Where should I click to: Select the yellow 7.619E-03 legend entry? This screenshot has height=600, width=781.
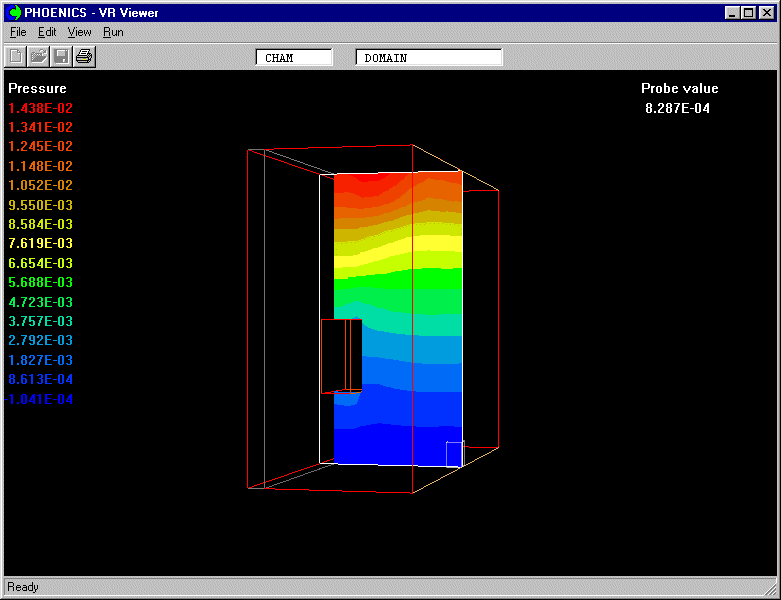(x=41, y=243)
